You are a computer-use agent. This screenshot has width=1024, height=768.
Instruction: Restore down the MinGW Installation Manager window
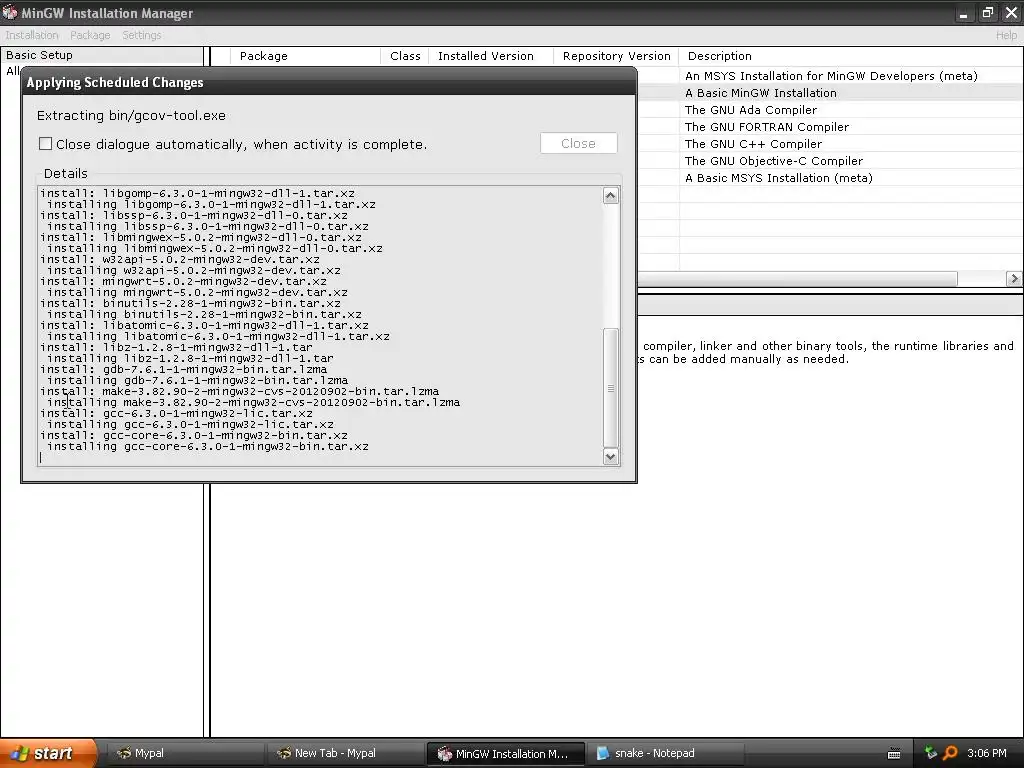tap(987, 13)
